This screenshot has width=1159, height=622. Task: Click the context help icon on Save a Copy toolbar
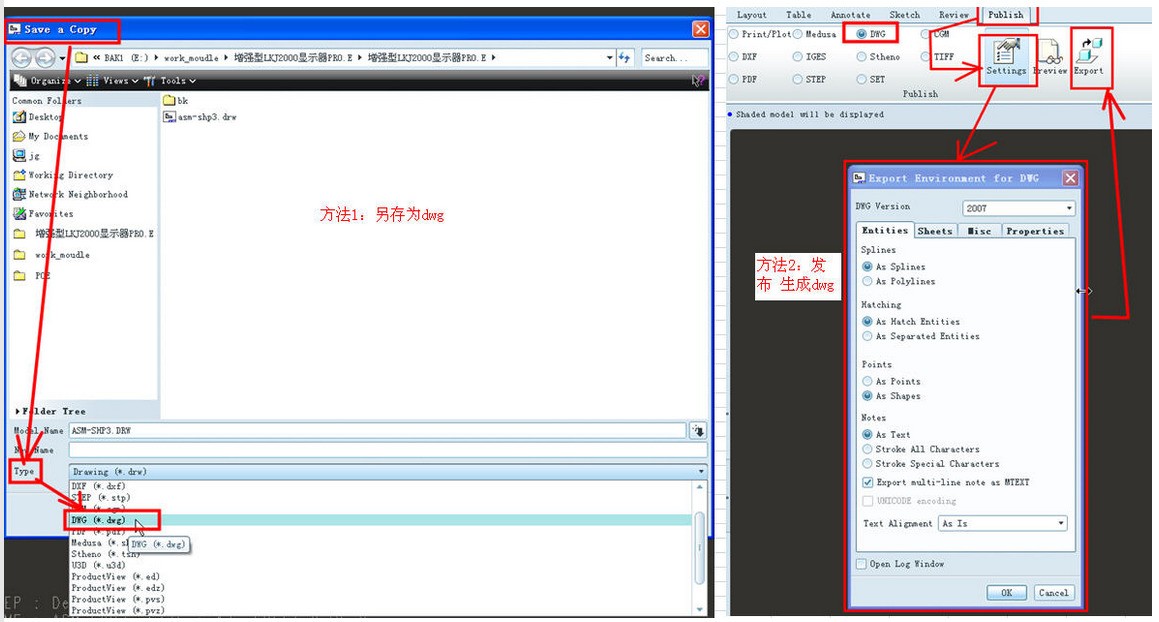pos(697,81)
